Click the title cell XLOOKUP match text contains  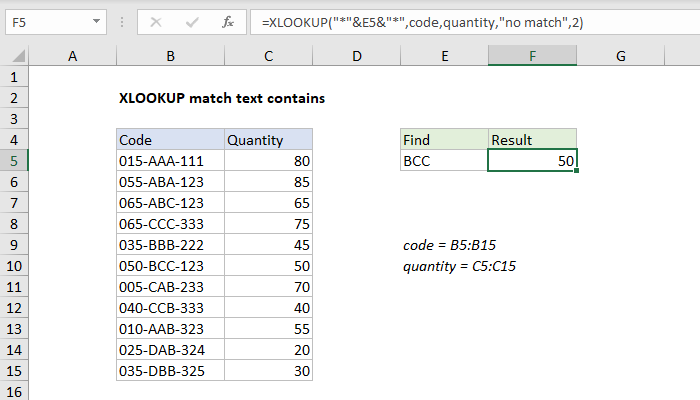[x=221, y=98]
